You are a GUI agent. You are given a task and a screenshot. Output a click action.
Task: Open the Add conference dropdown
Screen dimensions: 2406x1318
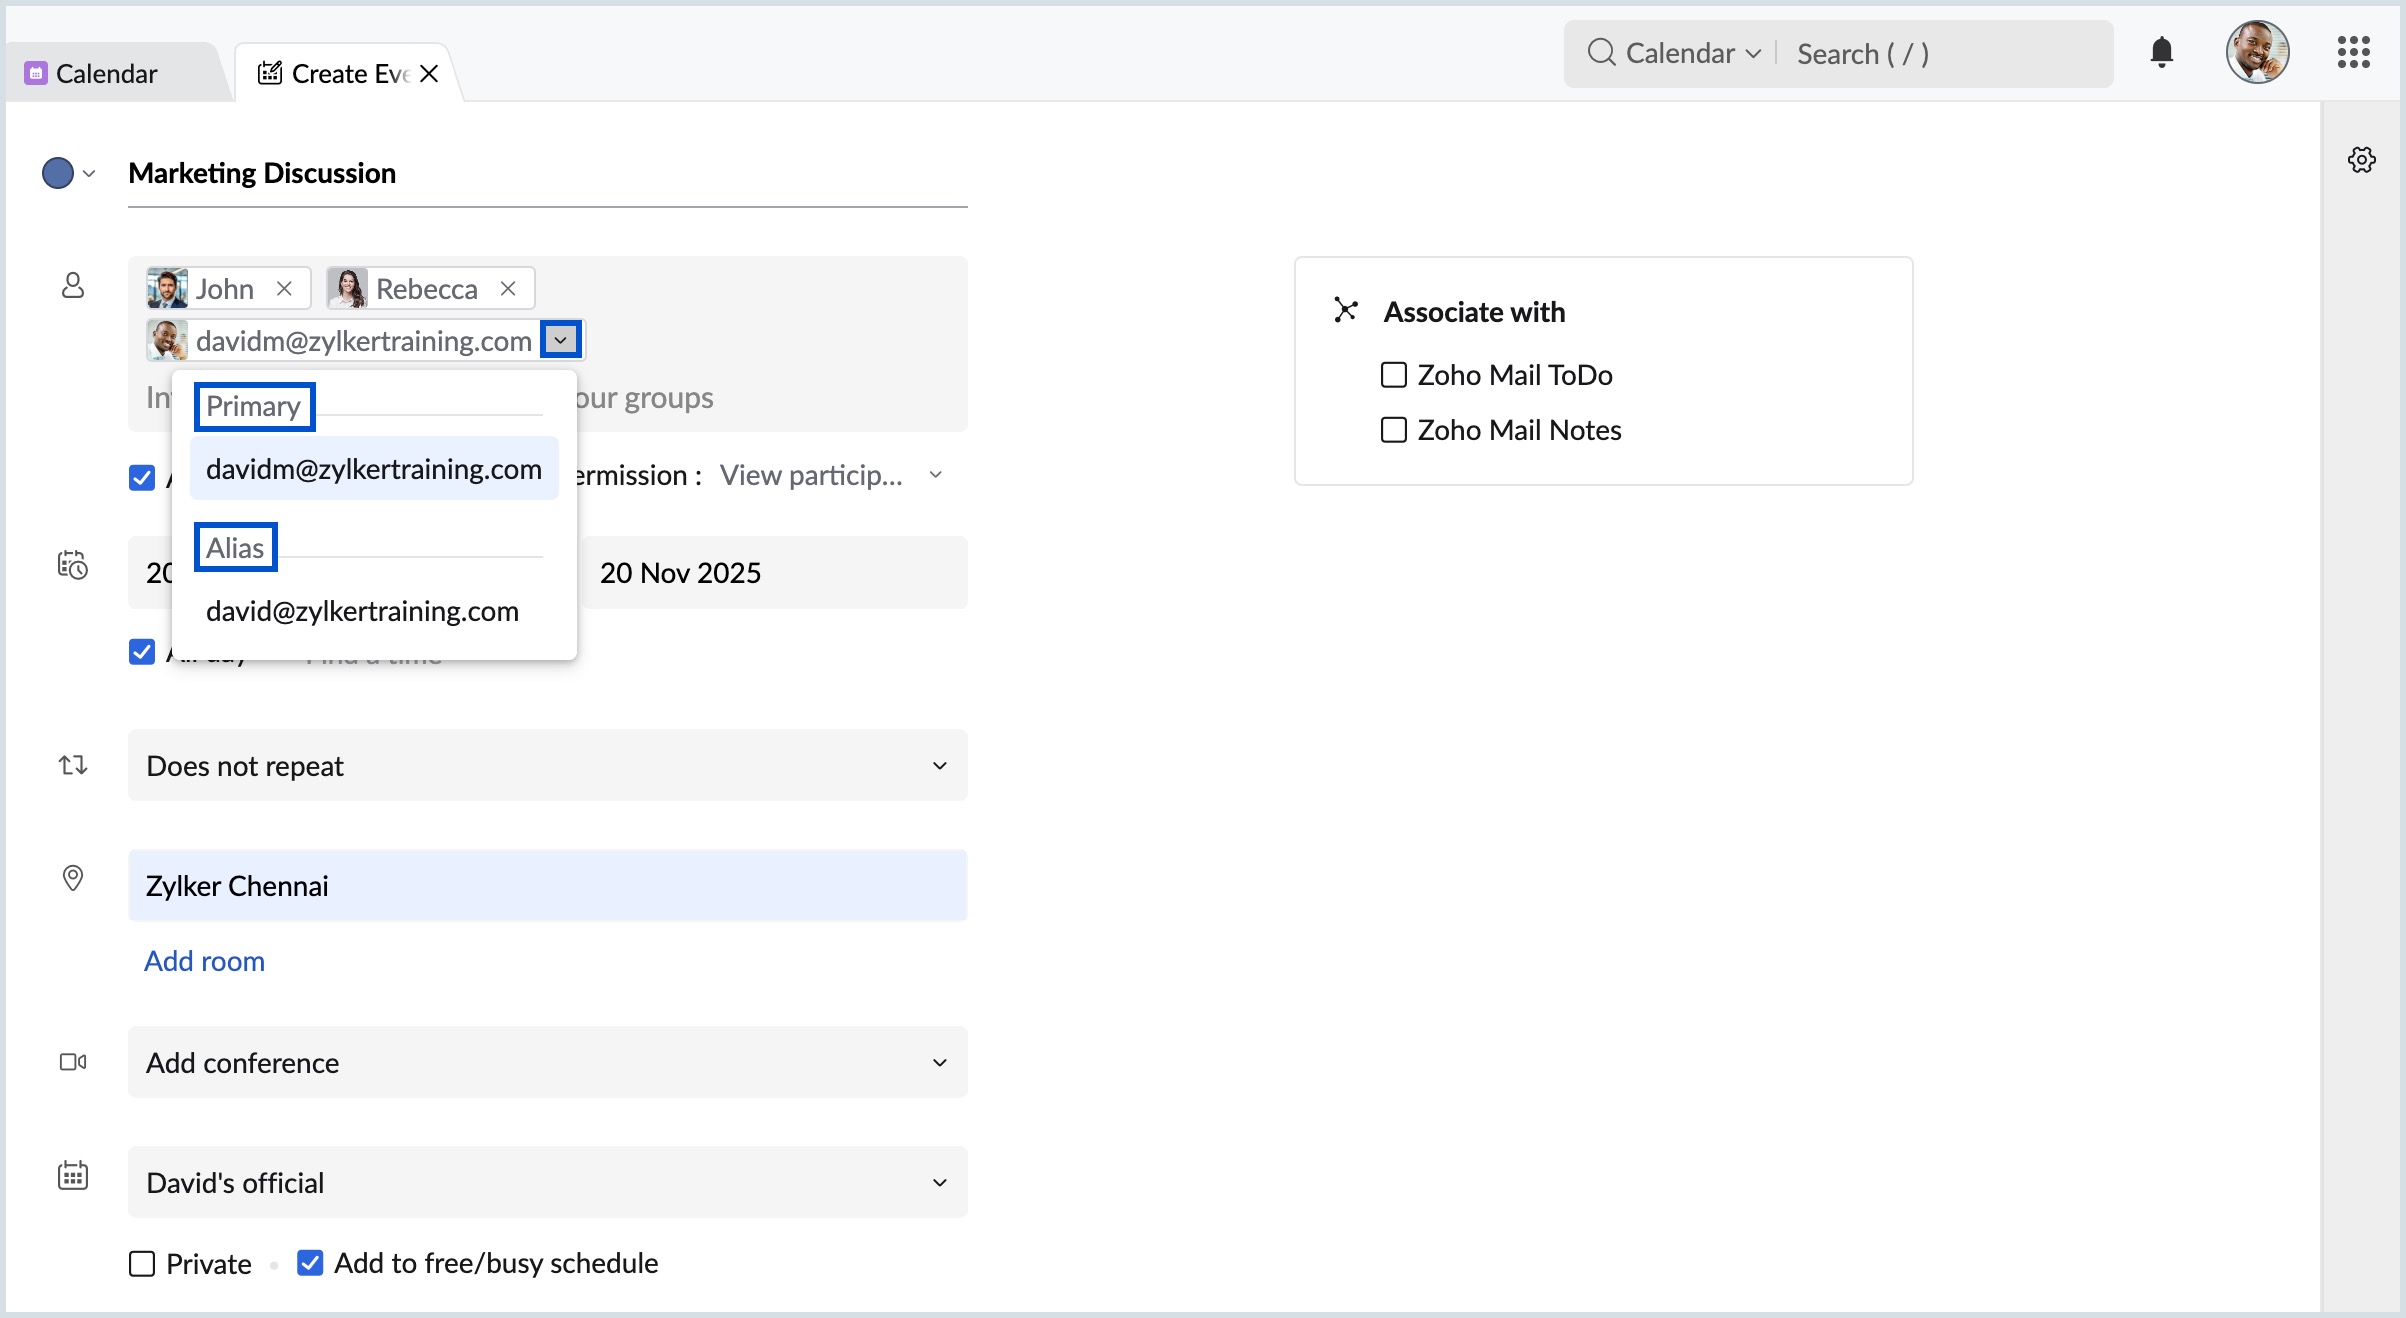[547, 1062]
